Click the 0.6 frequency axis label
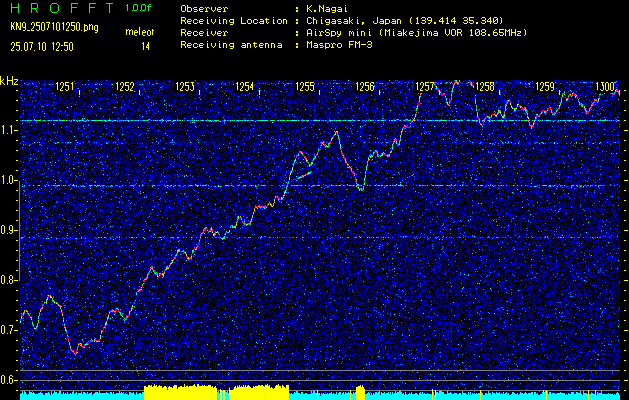This screenshot has height=400, width=629. click(x=8, y=380)
